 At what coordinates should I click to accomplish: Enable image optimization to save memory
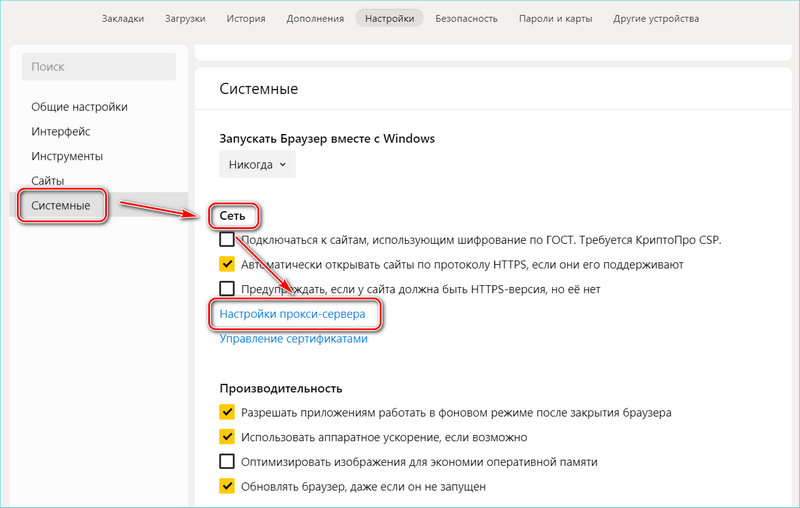click(x=227, y=462)
